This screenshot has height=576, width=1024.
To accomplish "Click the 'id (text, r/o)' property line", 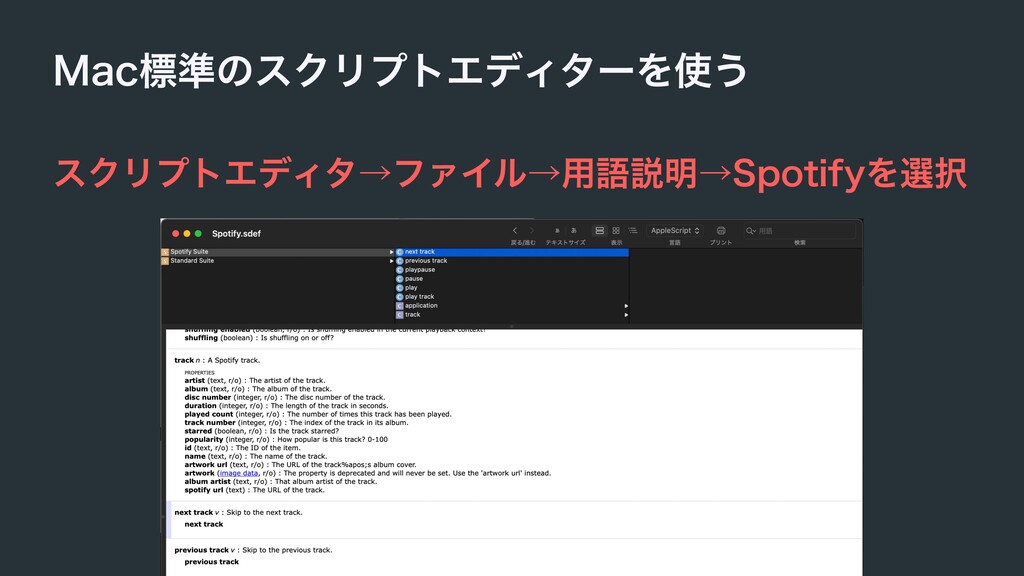I will point(242,448).
